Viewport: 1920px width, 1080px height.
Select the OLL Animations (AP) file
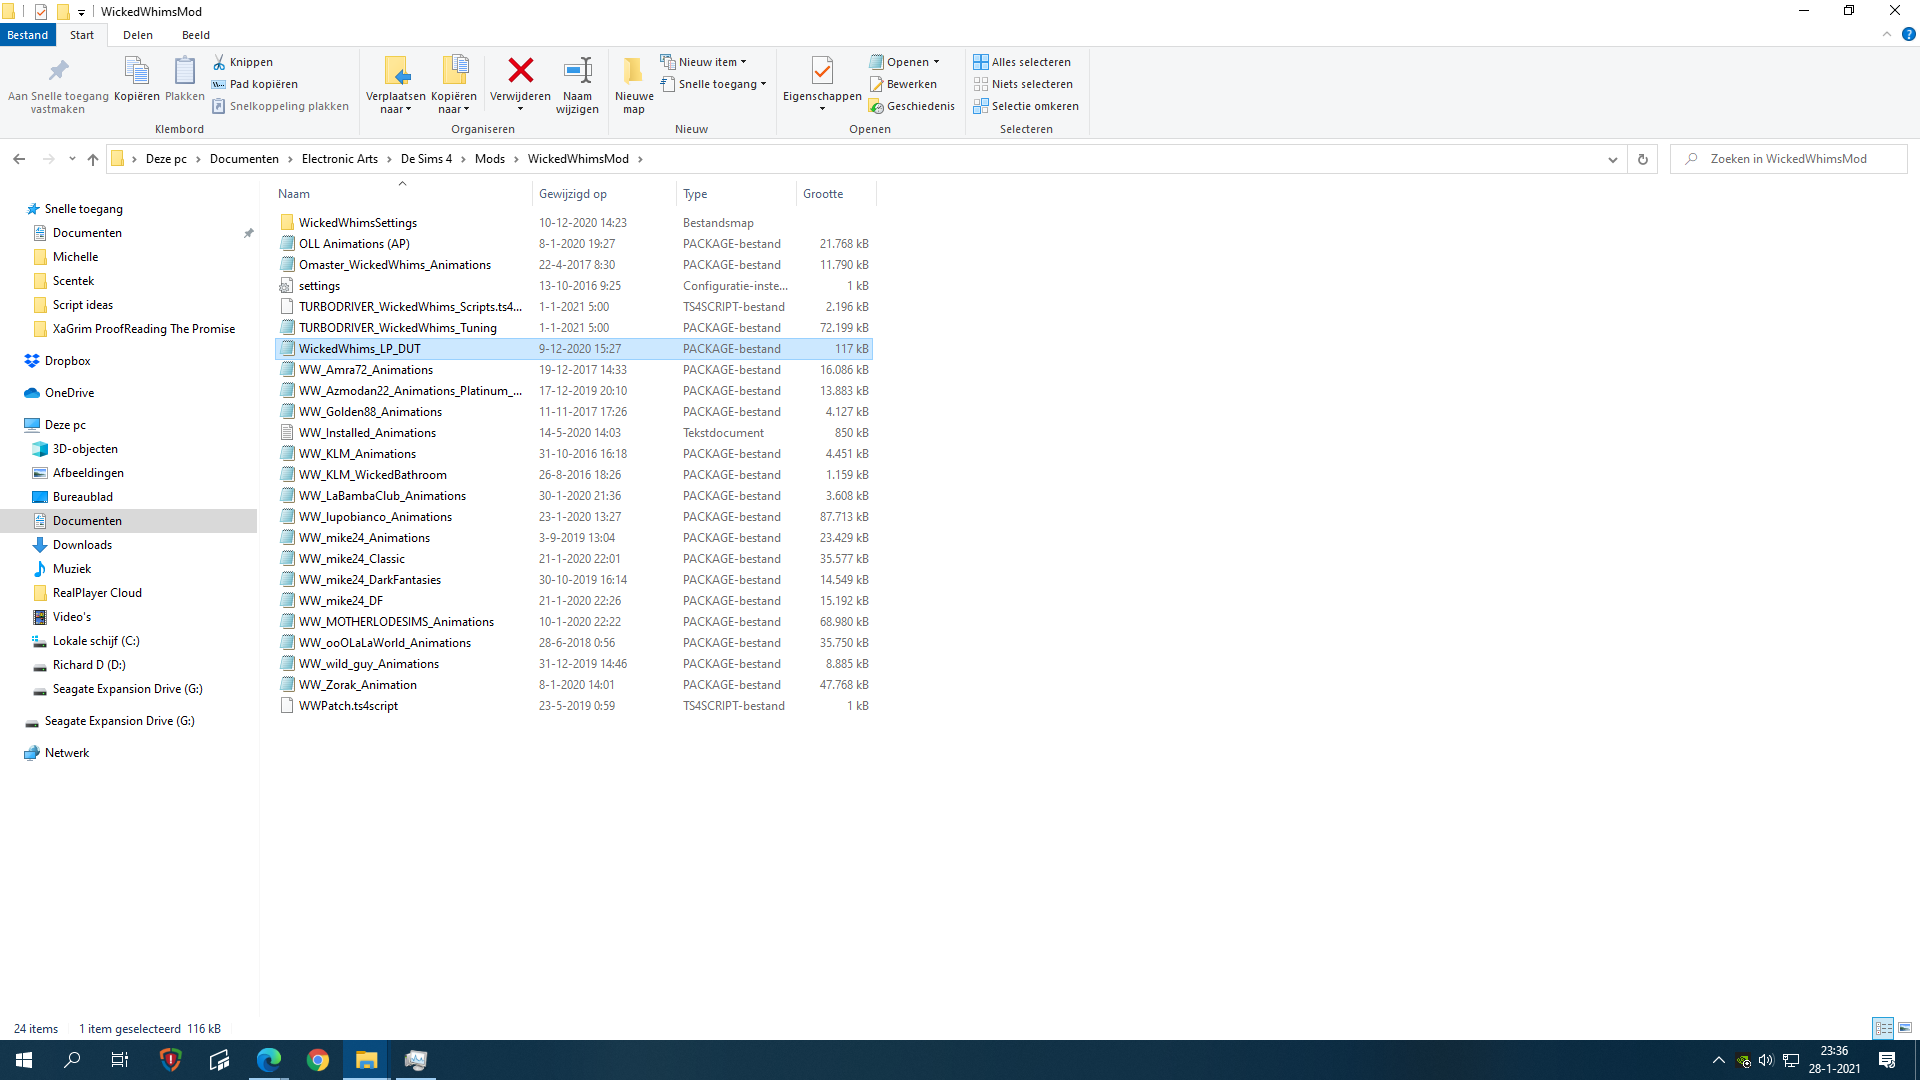click(573, 244)
